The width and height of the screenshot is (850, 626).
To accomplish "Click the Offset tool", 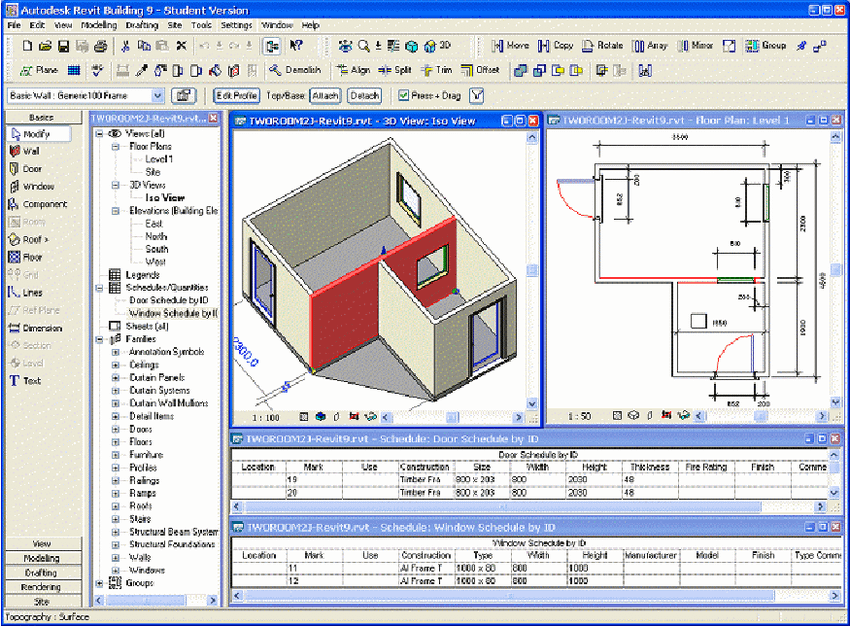I will 480,70.
